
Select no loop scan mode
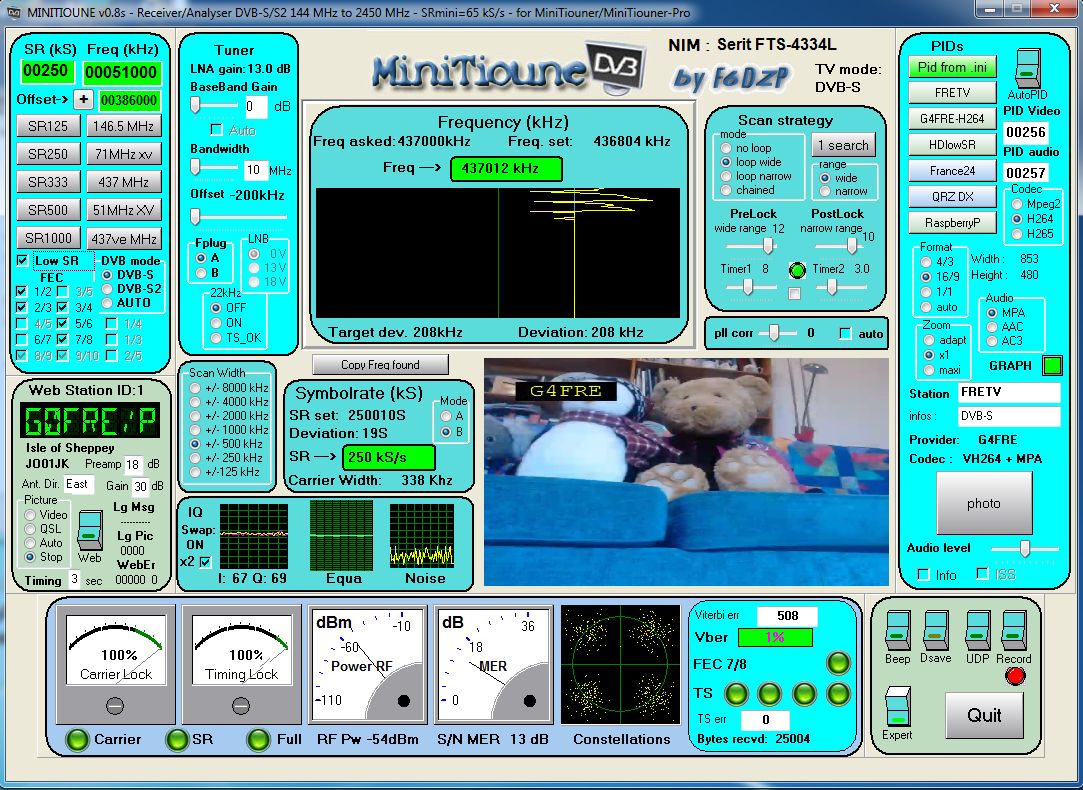726,148
